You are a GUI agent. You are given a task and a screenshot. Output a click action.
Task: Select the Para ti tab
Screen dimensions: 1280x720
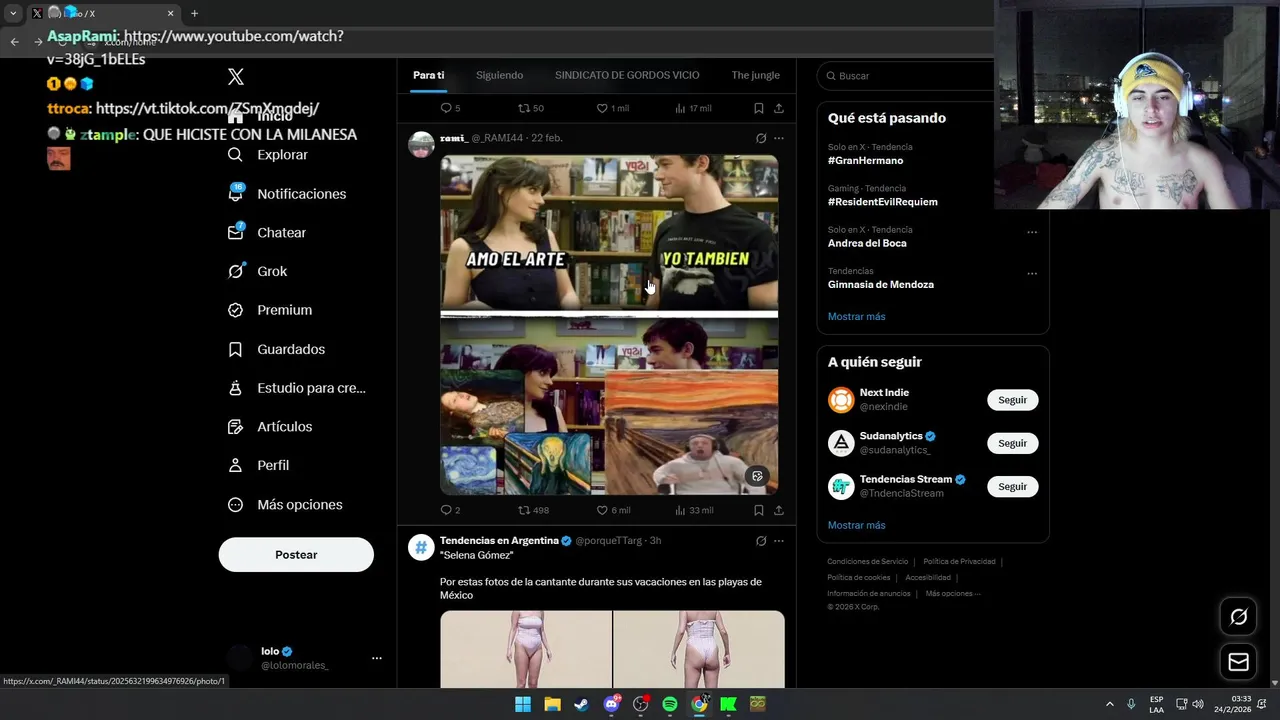tap(428, 75)
